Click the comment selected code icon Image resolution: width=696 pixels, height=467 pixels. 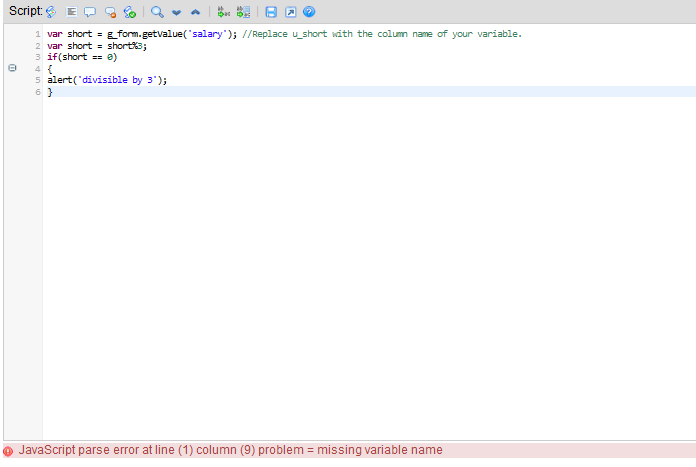click(x=90, y=12)
